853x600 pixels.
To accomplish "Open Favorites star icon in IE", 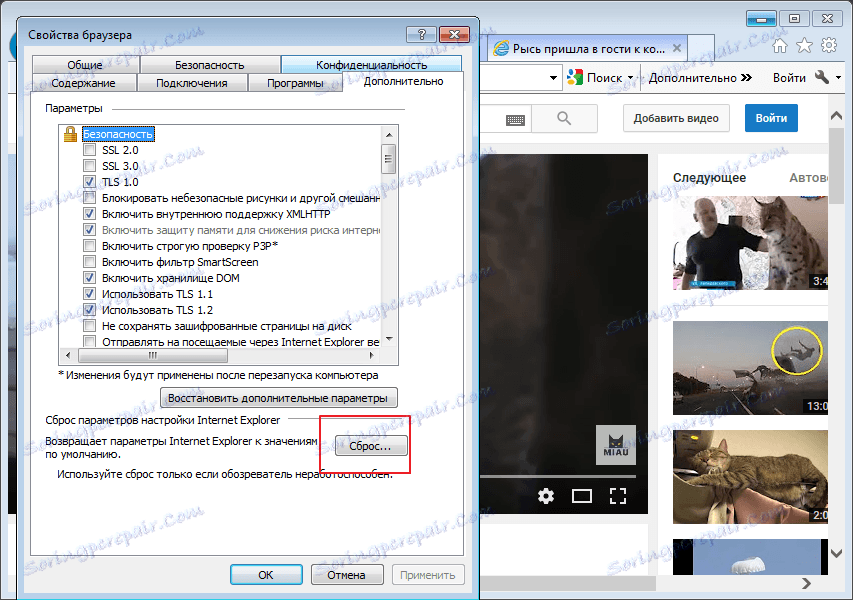I will coord(804,46).
